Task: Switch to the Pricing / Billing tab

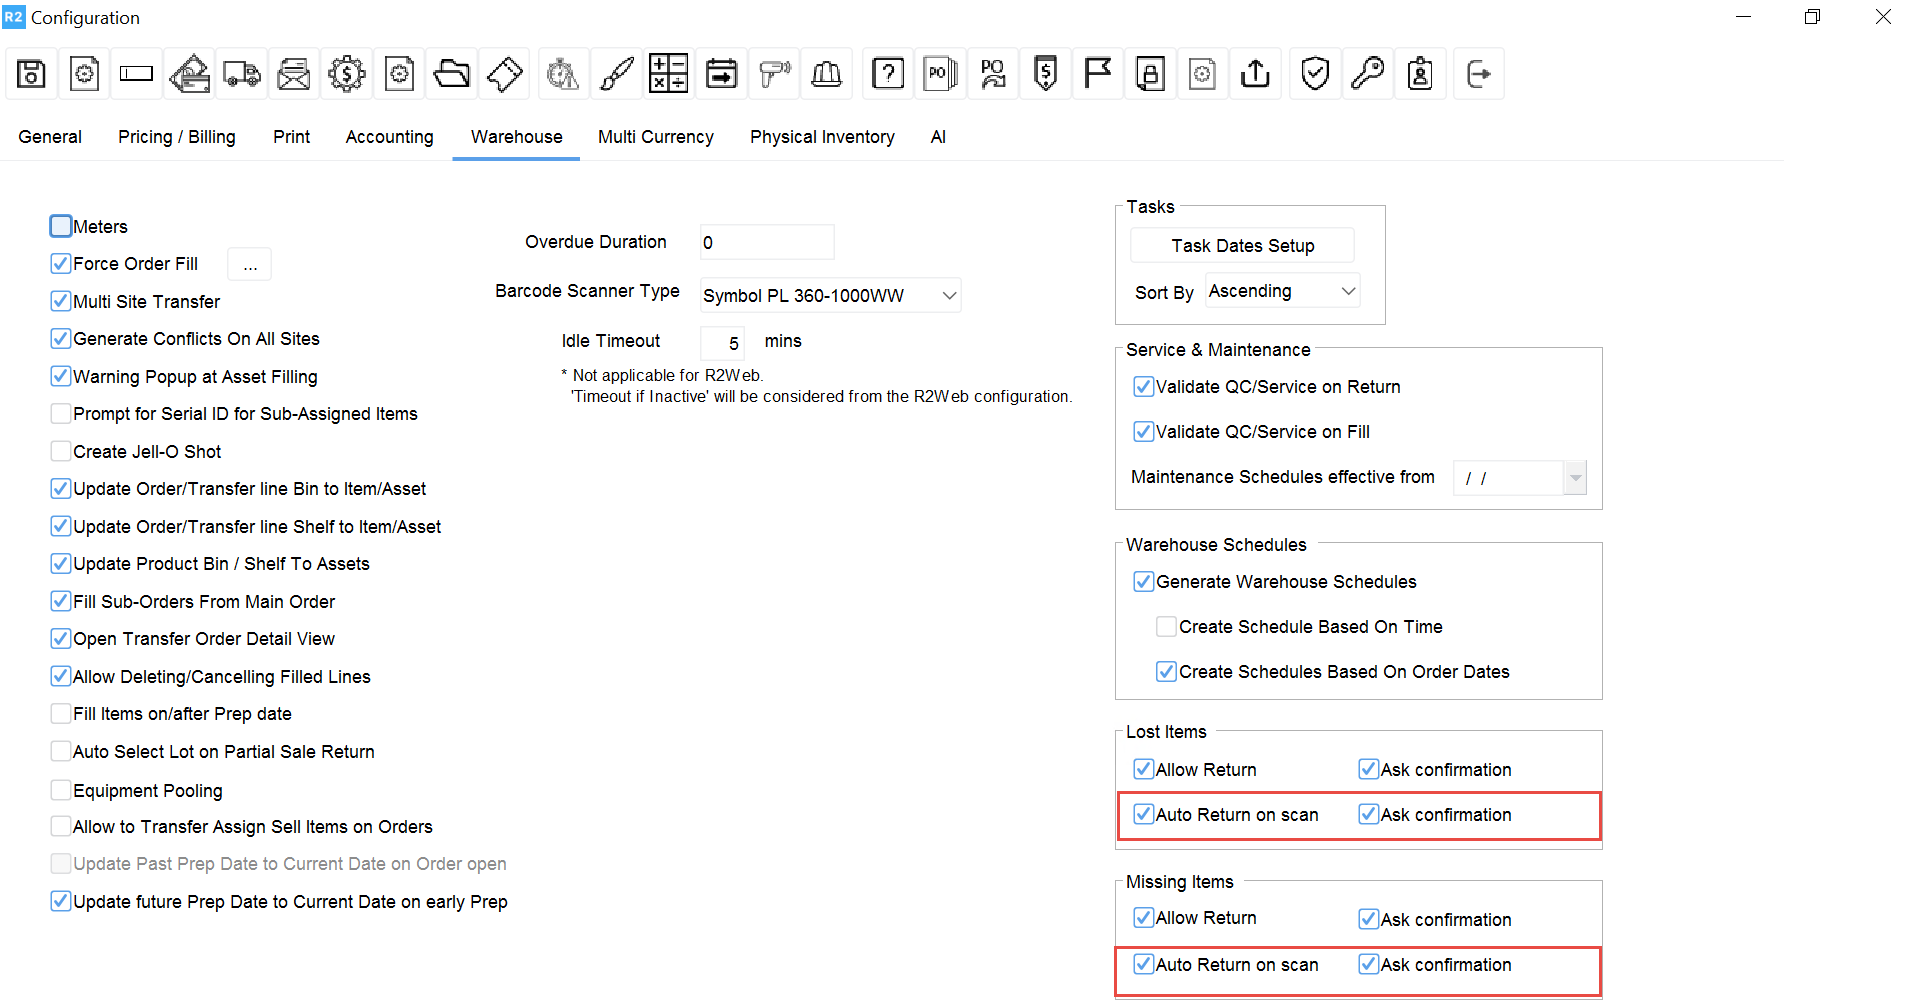Action: point(177,137)
